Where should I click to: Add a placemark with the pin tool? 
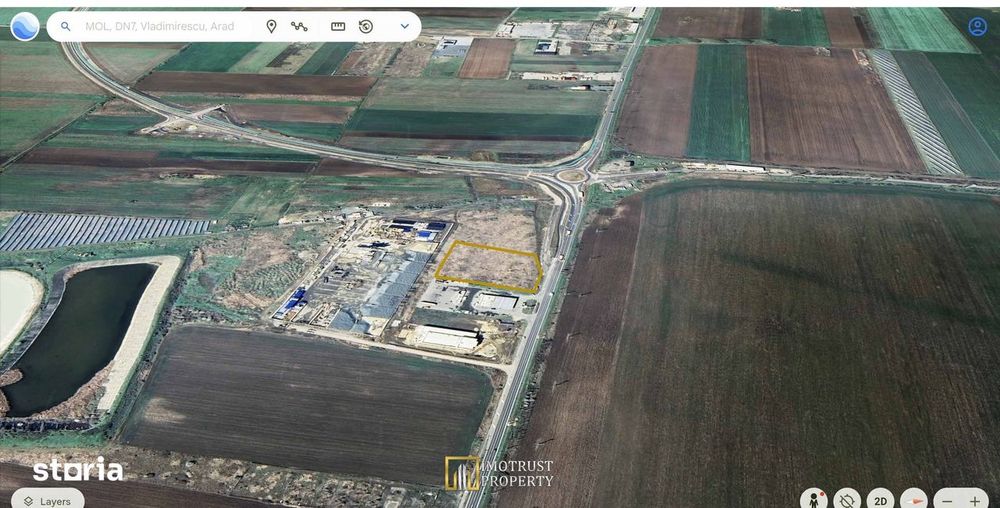[271, 27]
